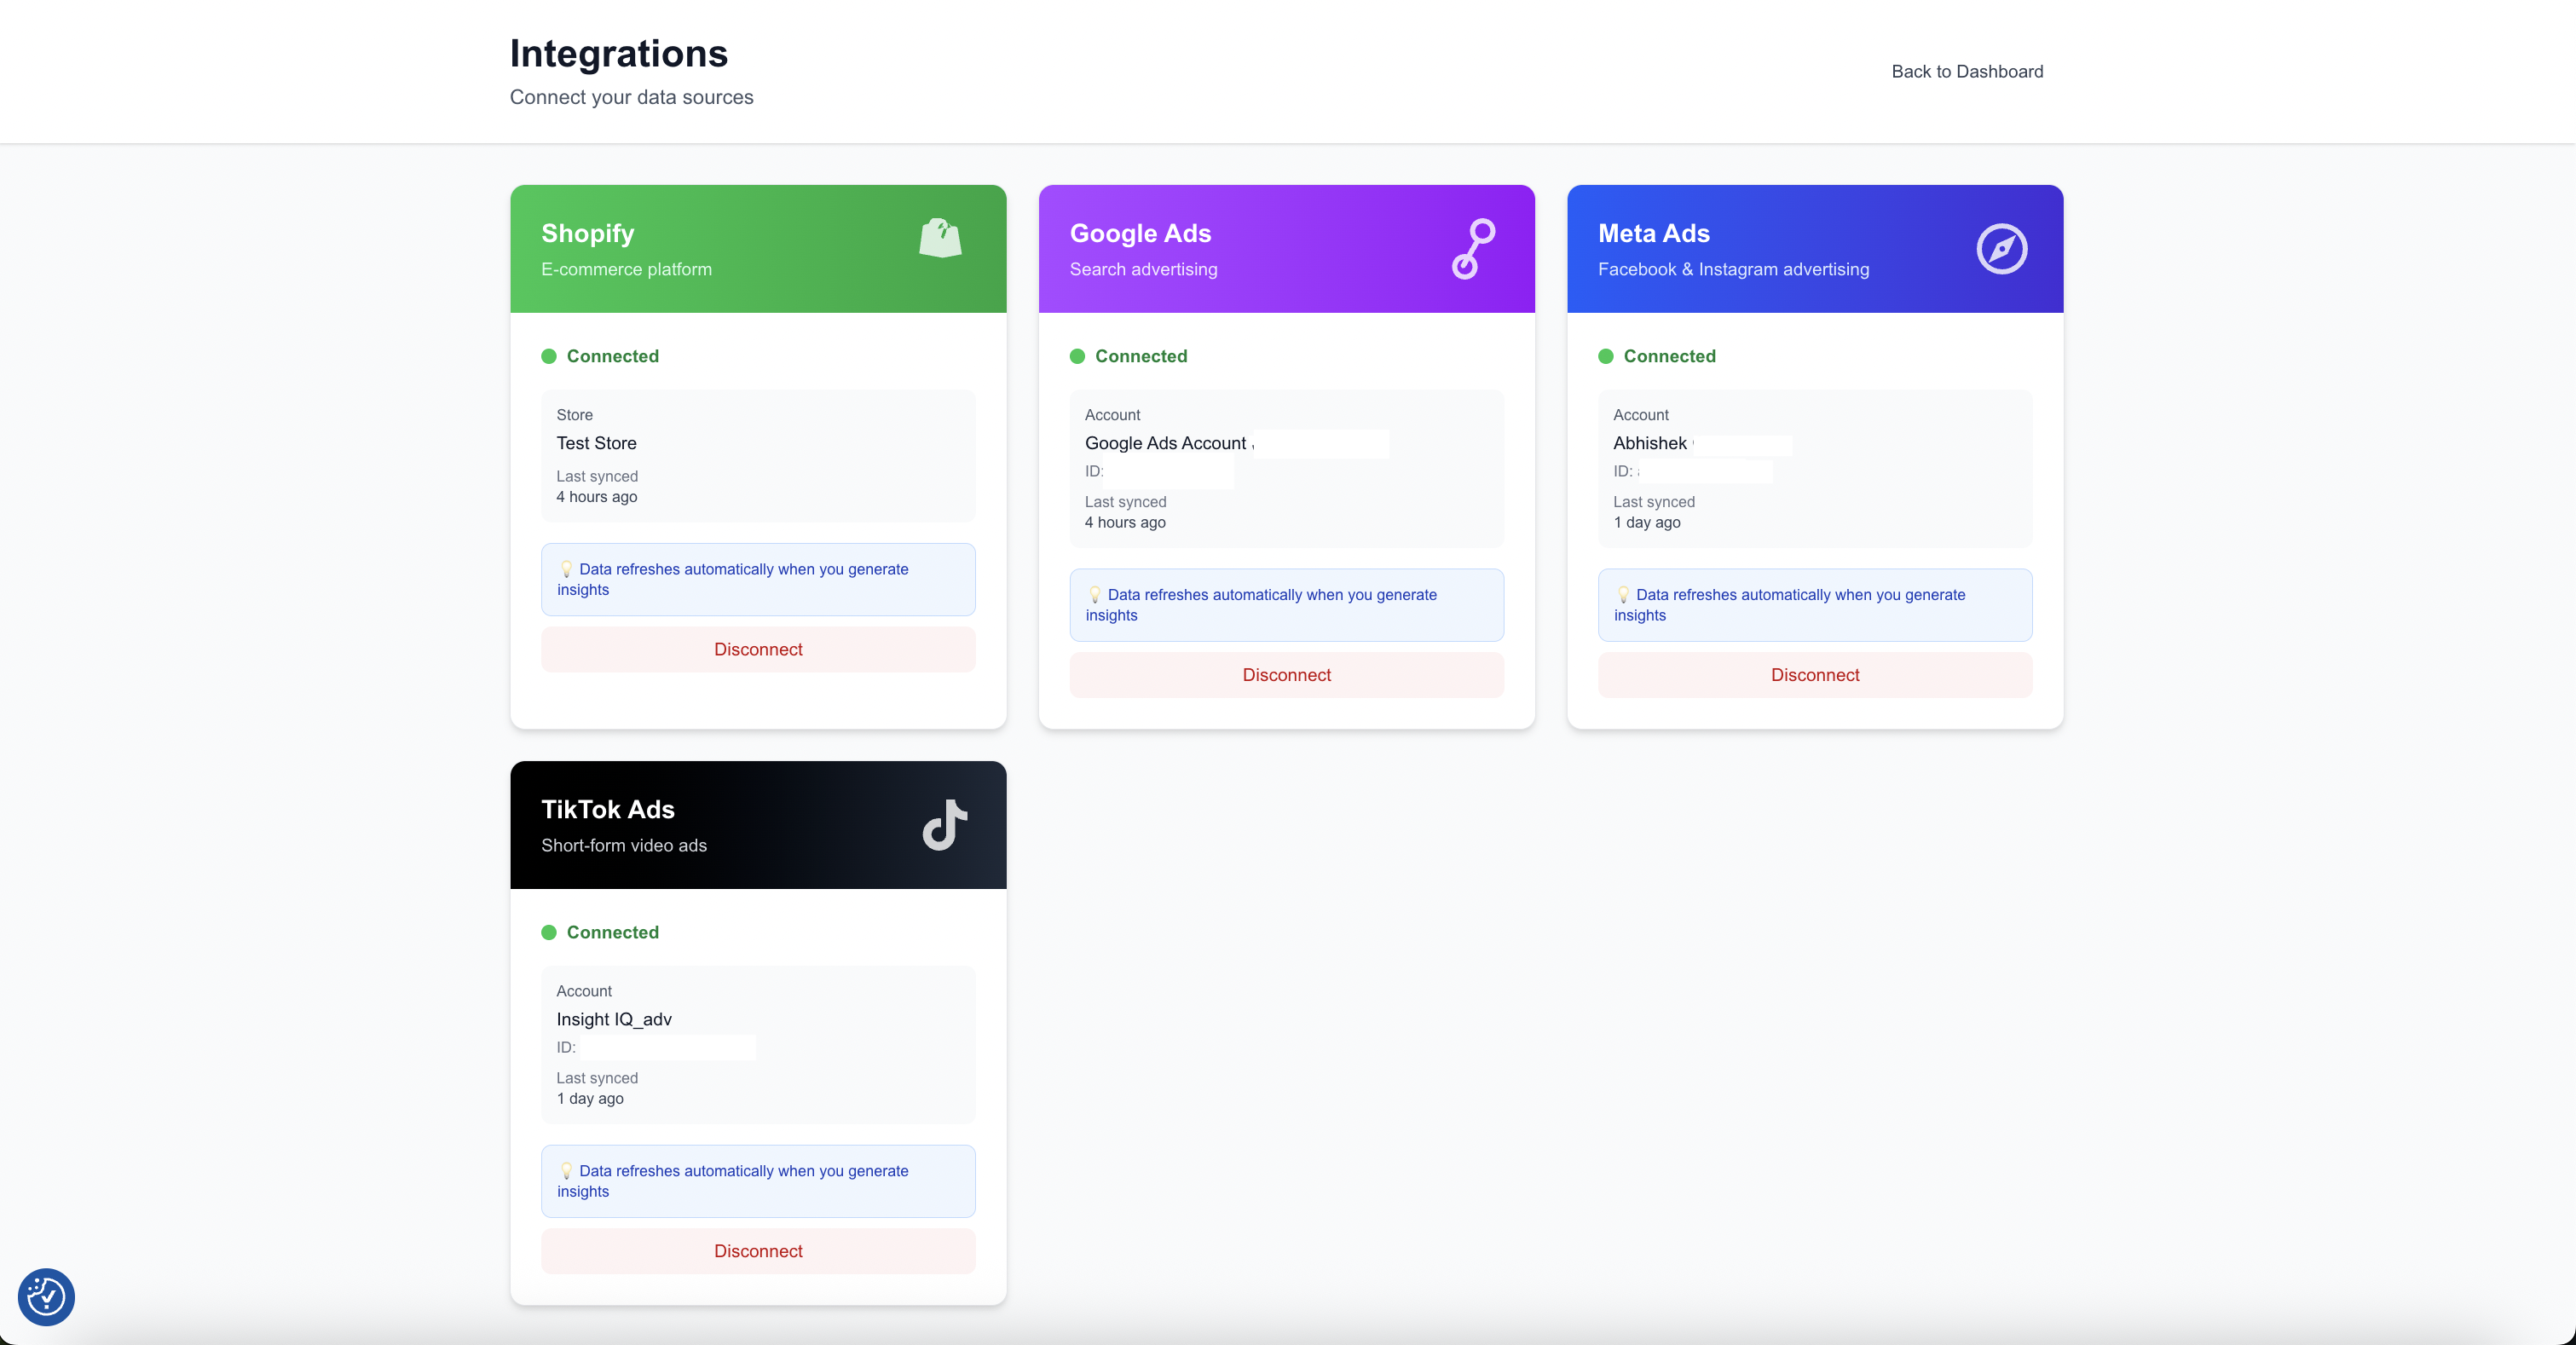Viewport: 2576px width, 1345px height.
Task: Click the purple Google Ads card header
Action: 1286,248
